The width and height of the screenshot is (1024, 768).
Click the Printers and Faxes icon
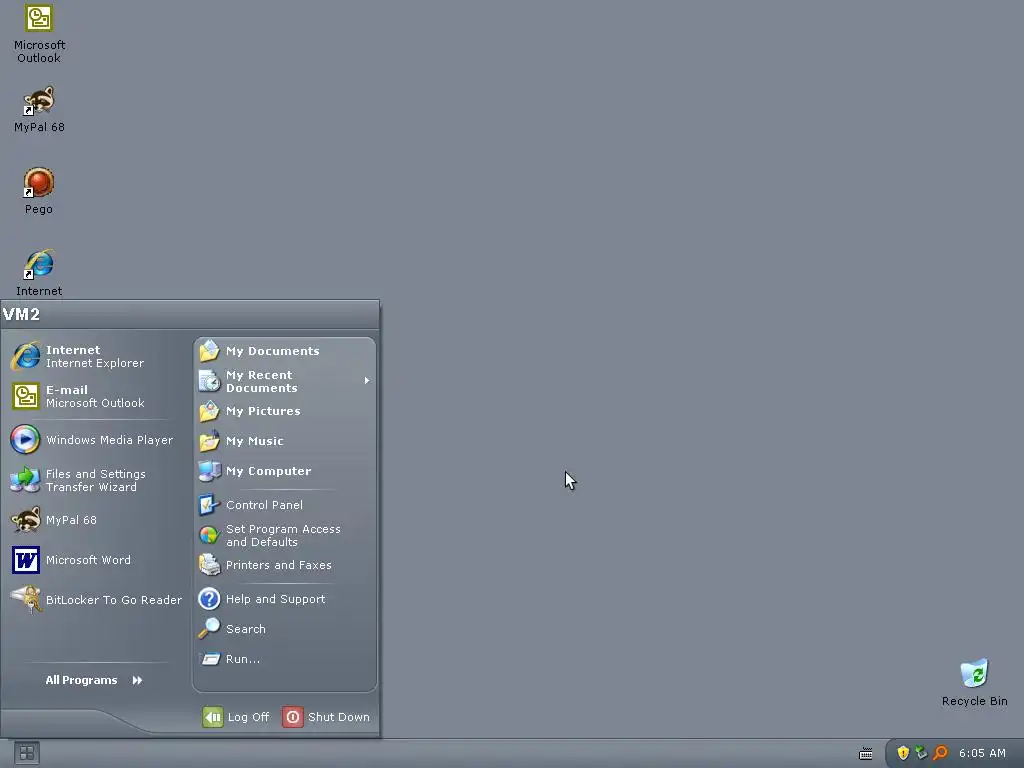click(x=209, y=565)
